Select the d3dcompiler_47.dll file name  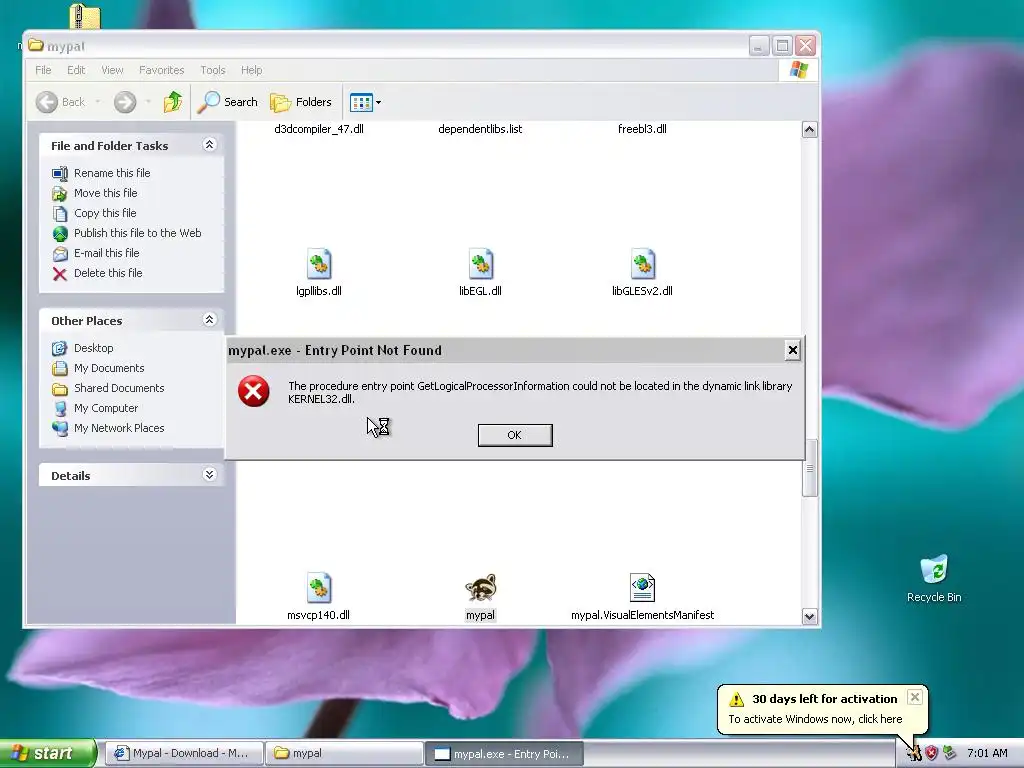(319, 129)
